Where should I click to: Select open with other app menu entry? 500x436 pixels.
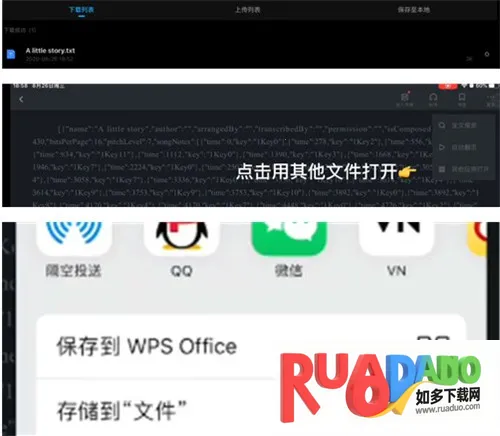(x=463, y=169)
